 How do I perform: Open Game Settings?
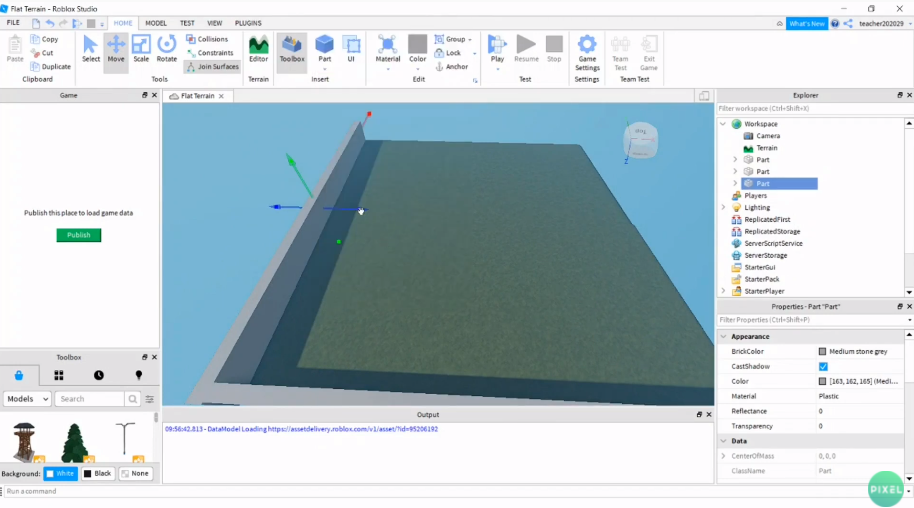587,52
